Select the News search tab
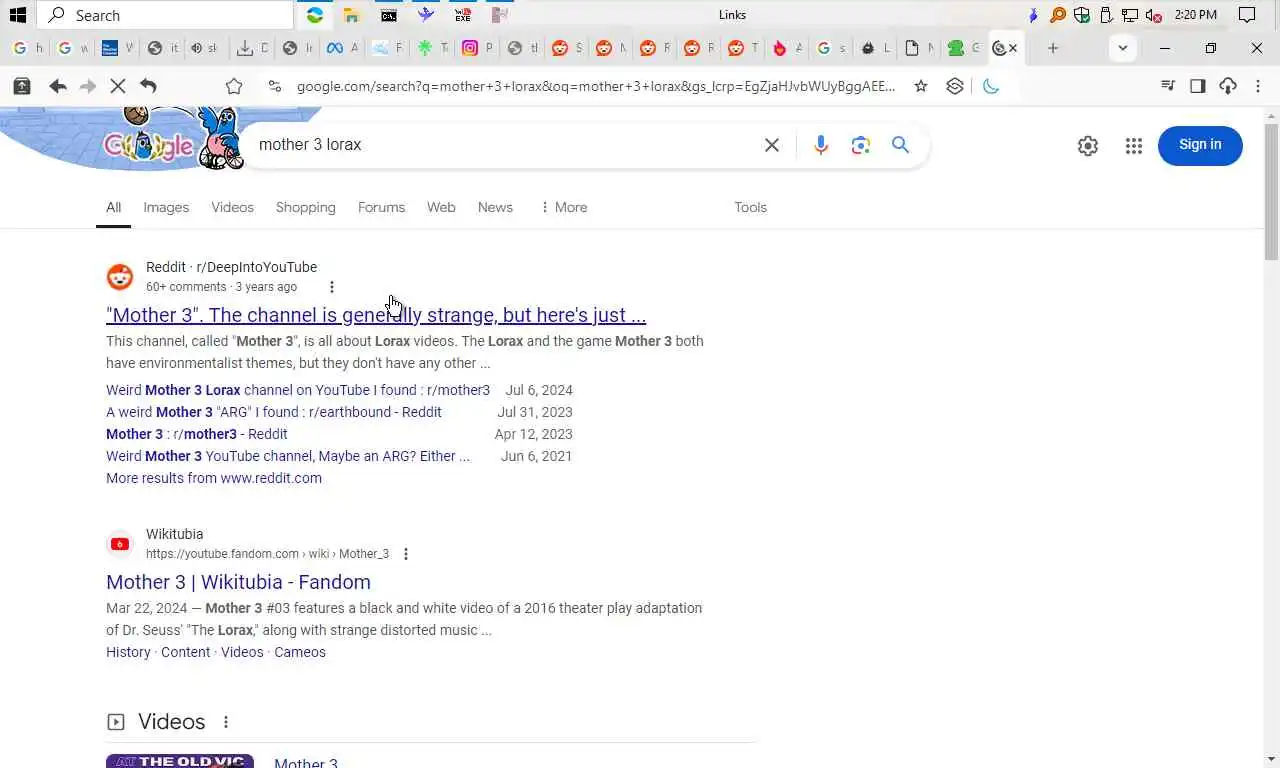 (x=495, y=207)
